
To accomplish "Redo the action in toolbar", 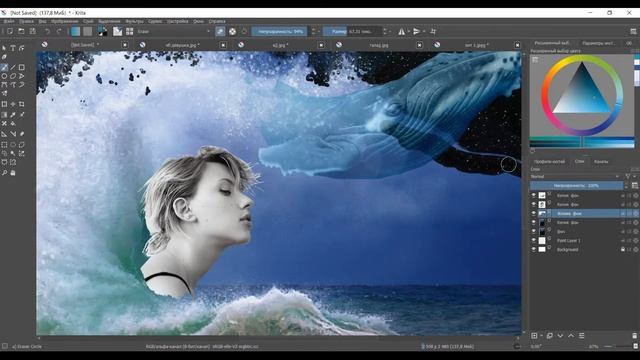I will 59,31.
